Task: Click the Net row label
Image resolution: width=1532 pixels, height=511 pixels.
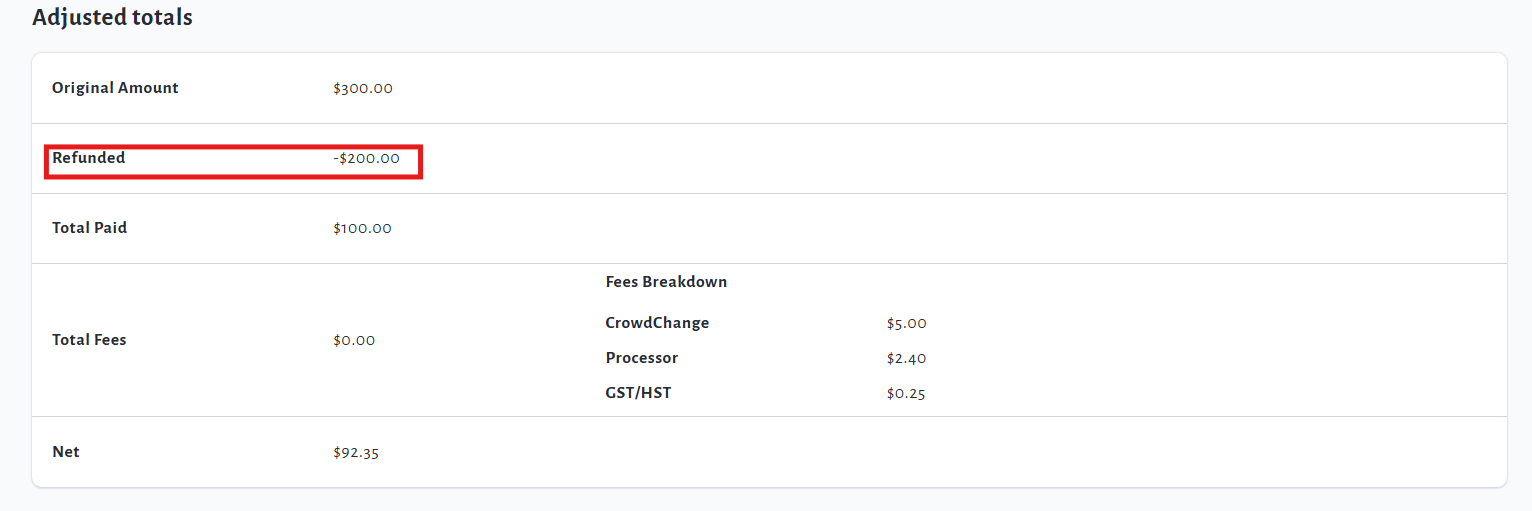Action: tap(66, 452)
